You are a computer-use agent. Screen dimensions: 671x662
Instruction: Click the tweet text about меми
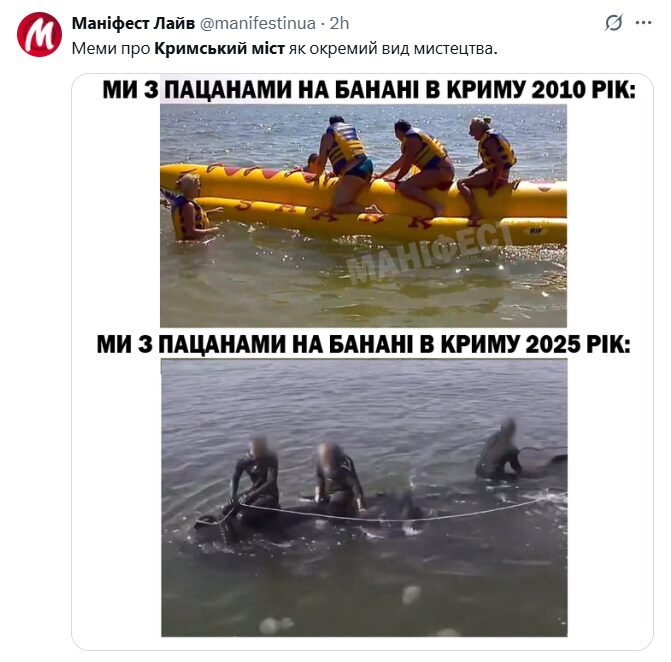pyautogui.click(x=284, y=49)
